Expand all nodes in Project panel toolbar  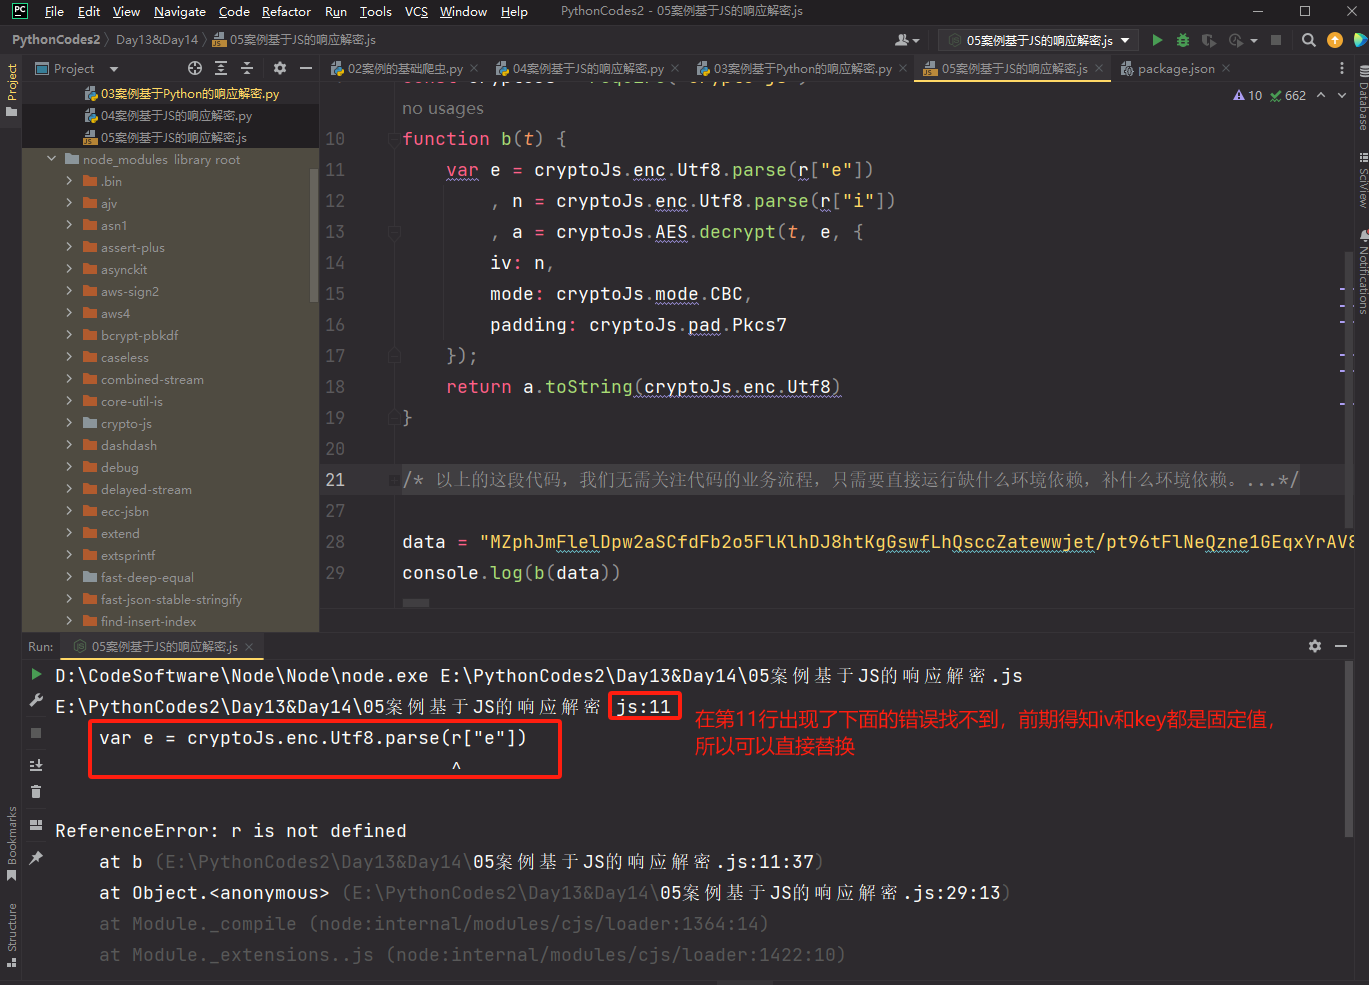[221, 68]
